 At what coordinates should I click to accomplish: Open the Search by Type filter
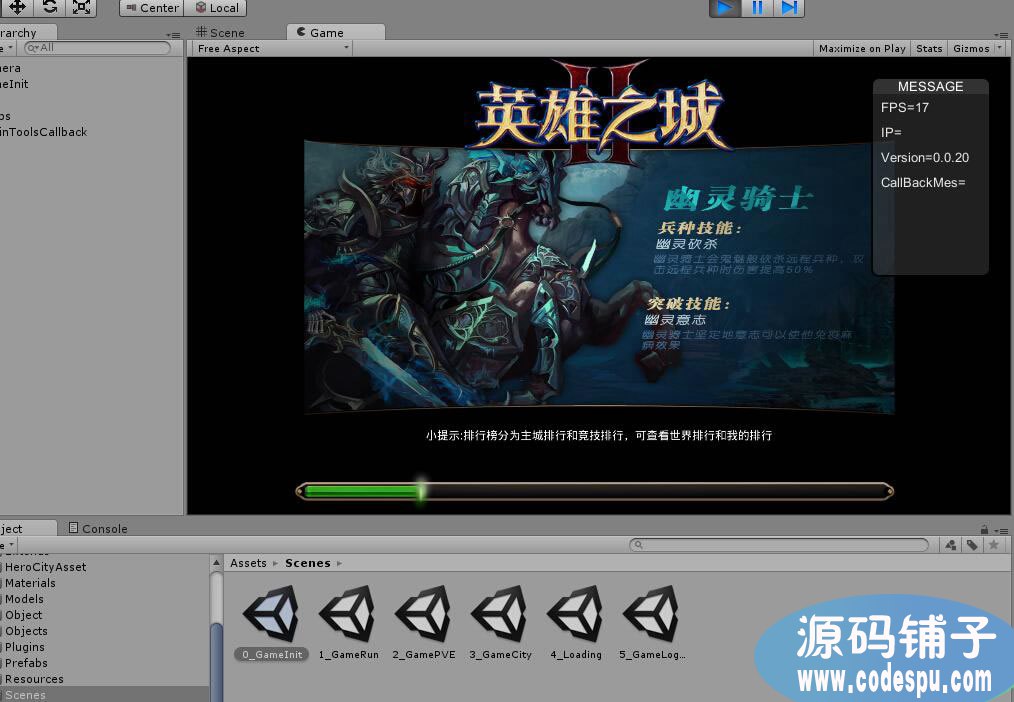tap(951, 545)
